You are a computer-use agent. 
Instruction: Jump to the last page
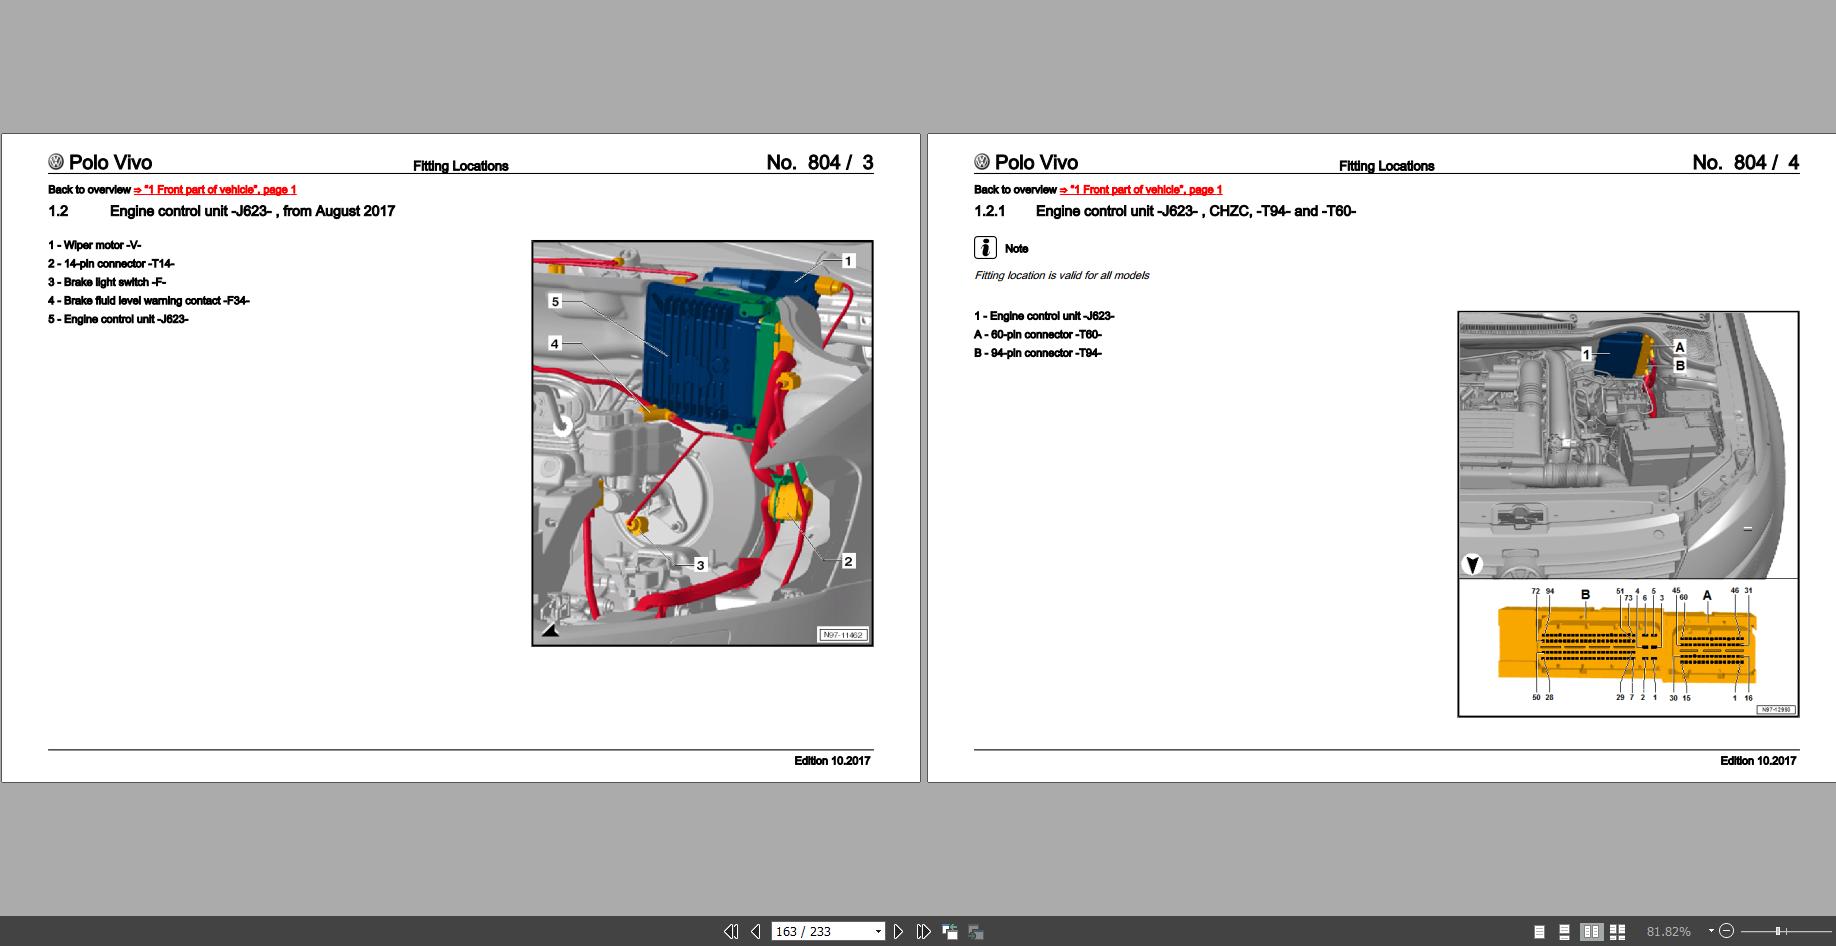pos(923,931)
